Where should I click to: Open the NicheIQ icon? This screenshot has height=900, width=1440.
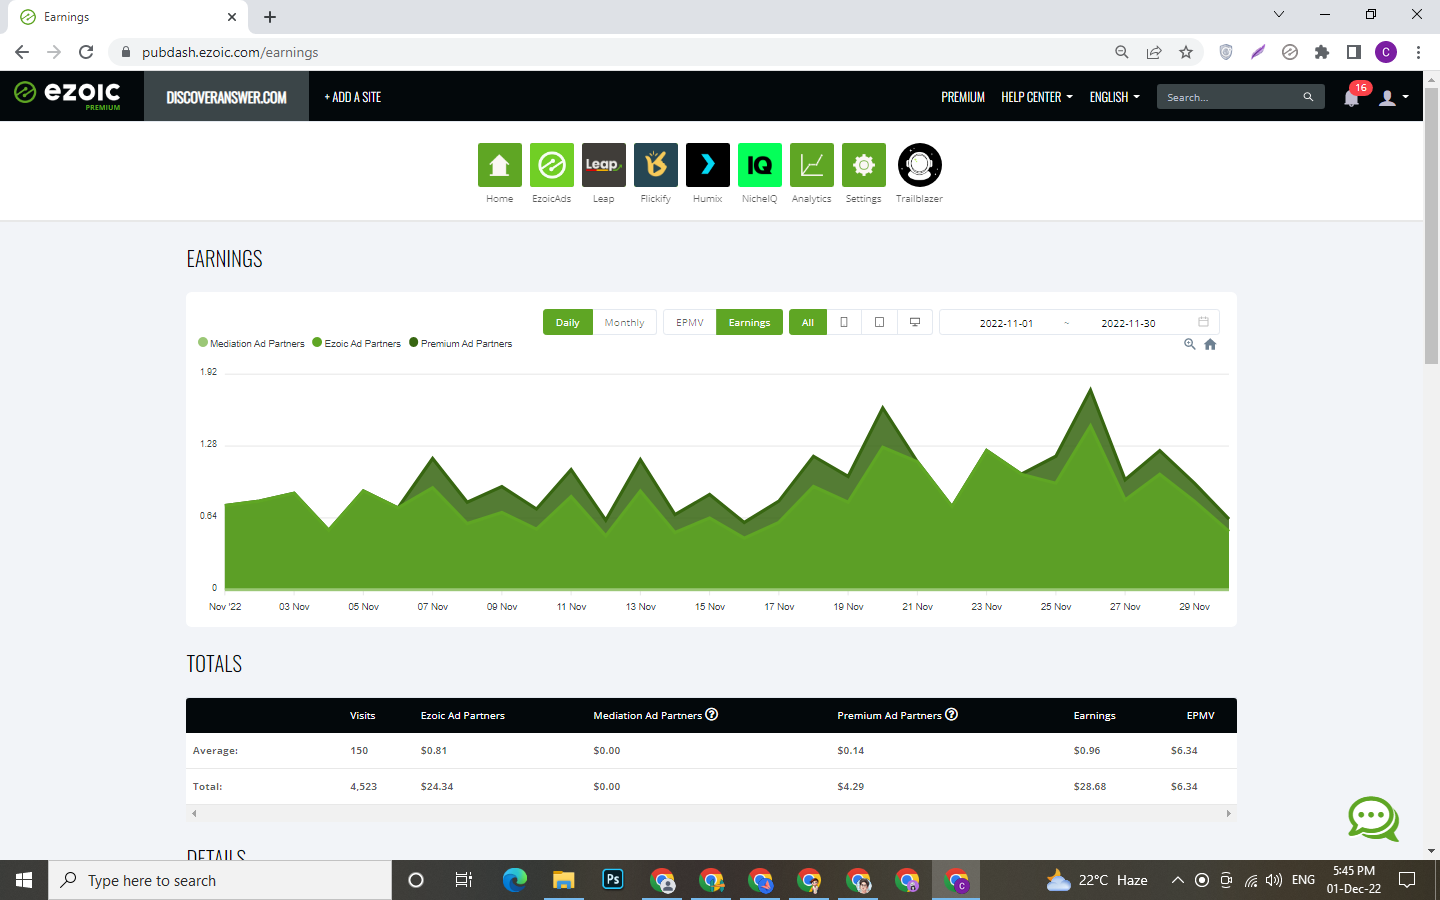[x=759, y=165]
